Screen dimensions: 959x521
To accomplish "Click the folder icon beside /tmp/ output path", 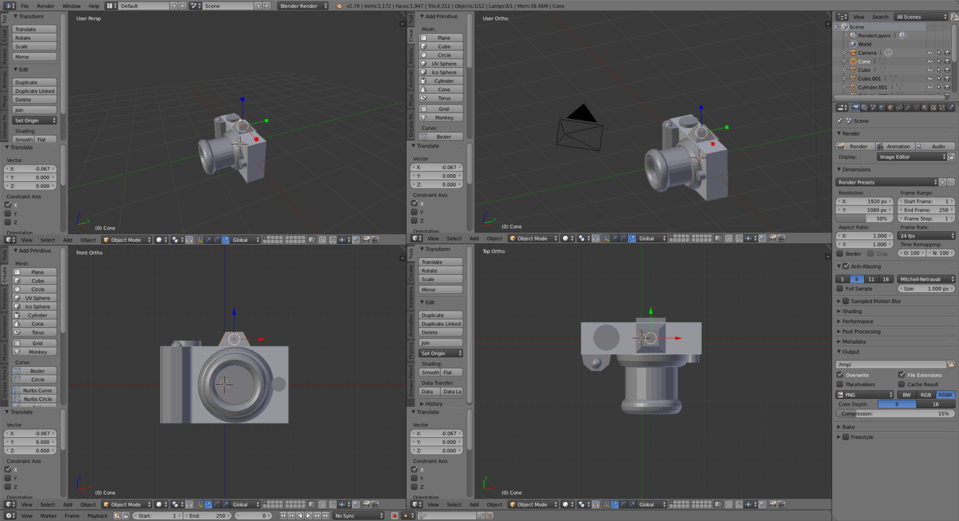I will [951, 364].
